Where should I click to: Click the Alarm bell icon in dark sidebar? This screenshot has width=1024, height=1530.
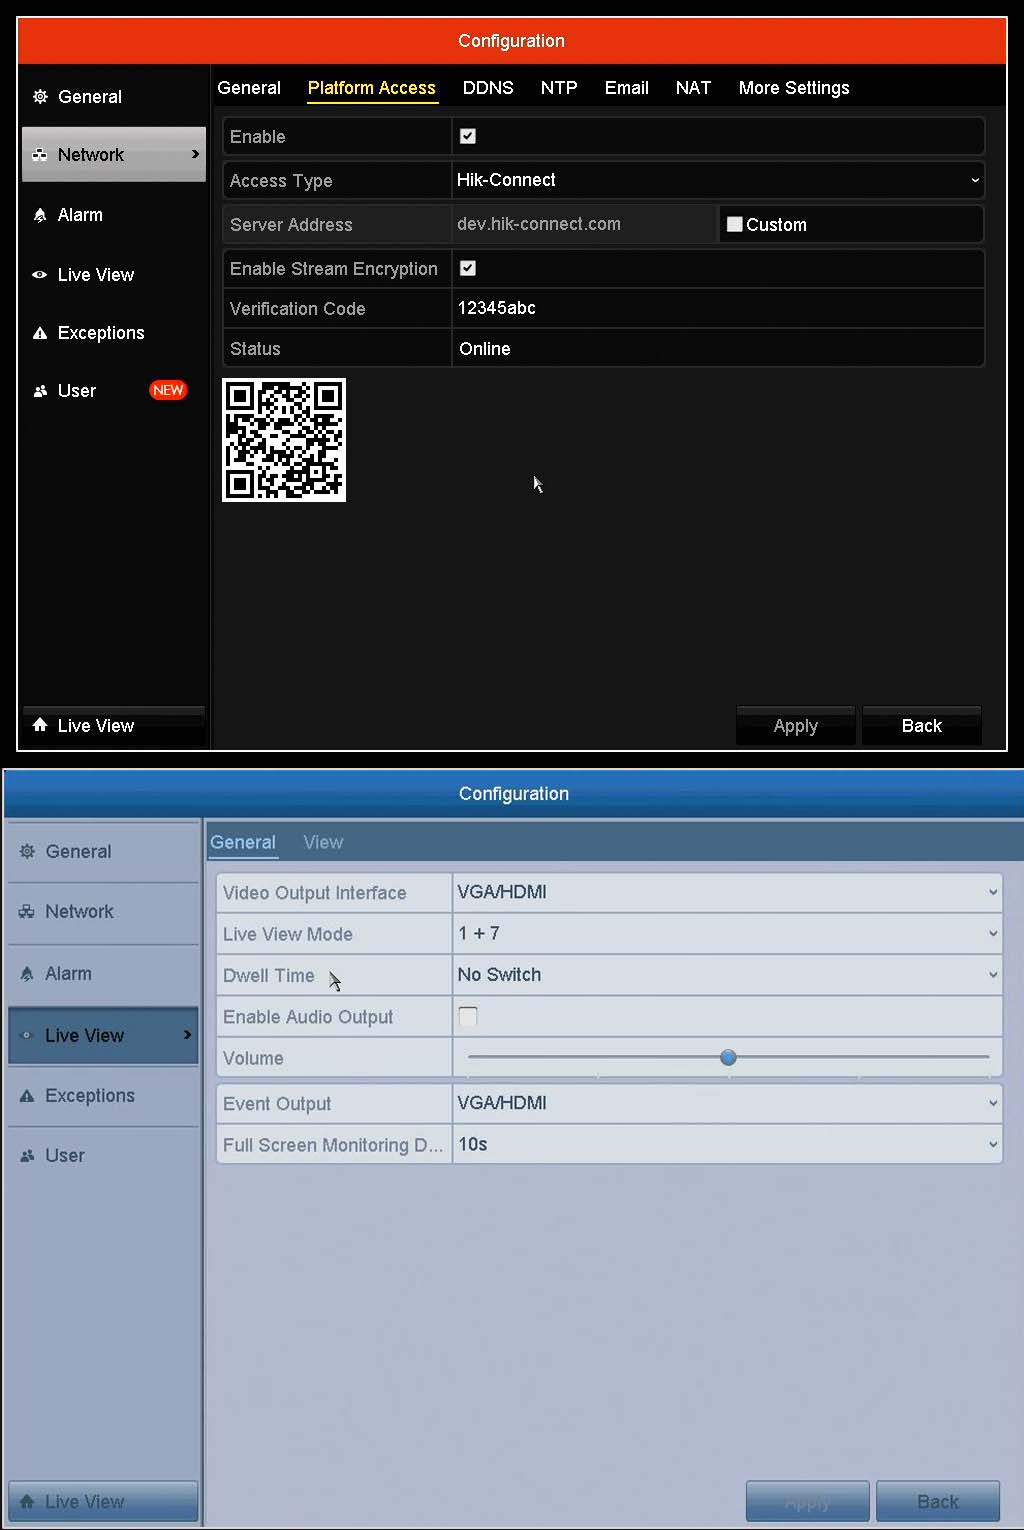(40, 215)
